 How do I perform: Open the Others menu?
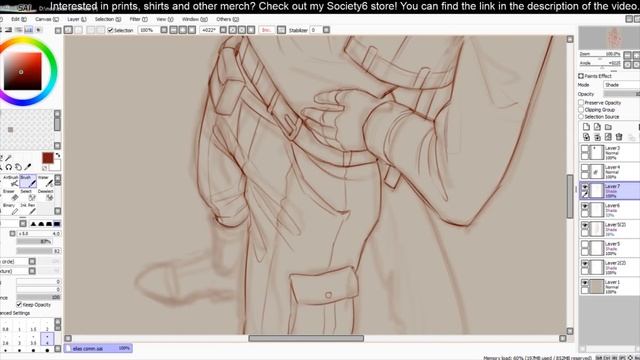[x=227, y=19]
